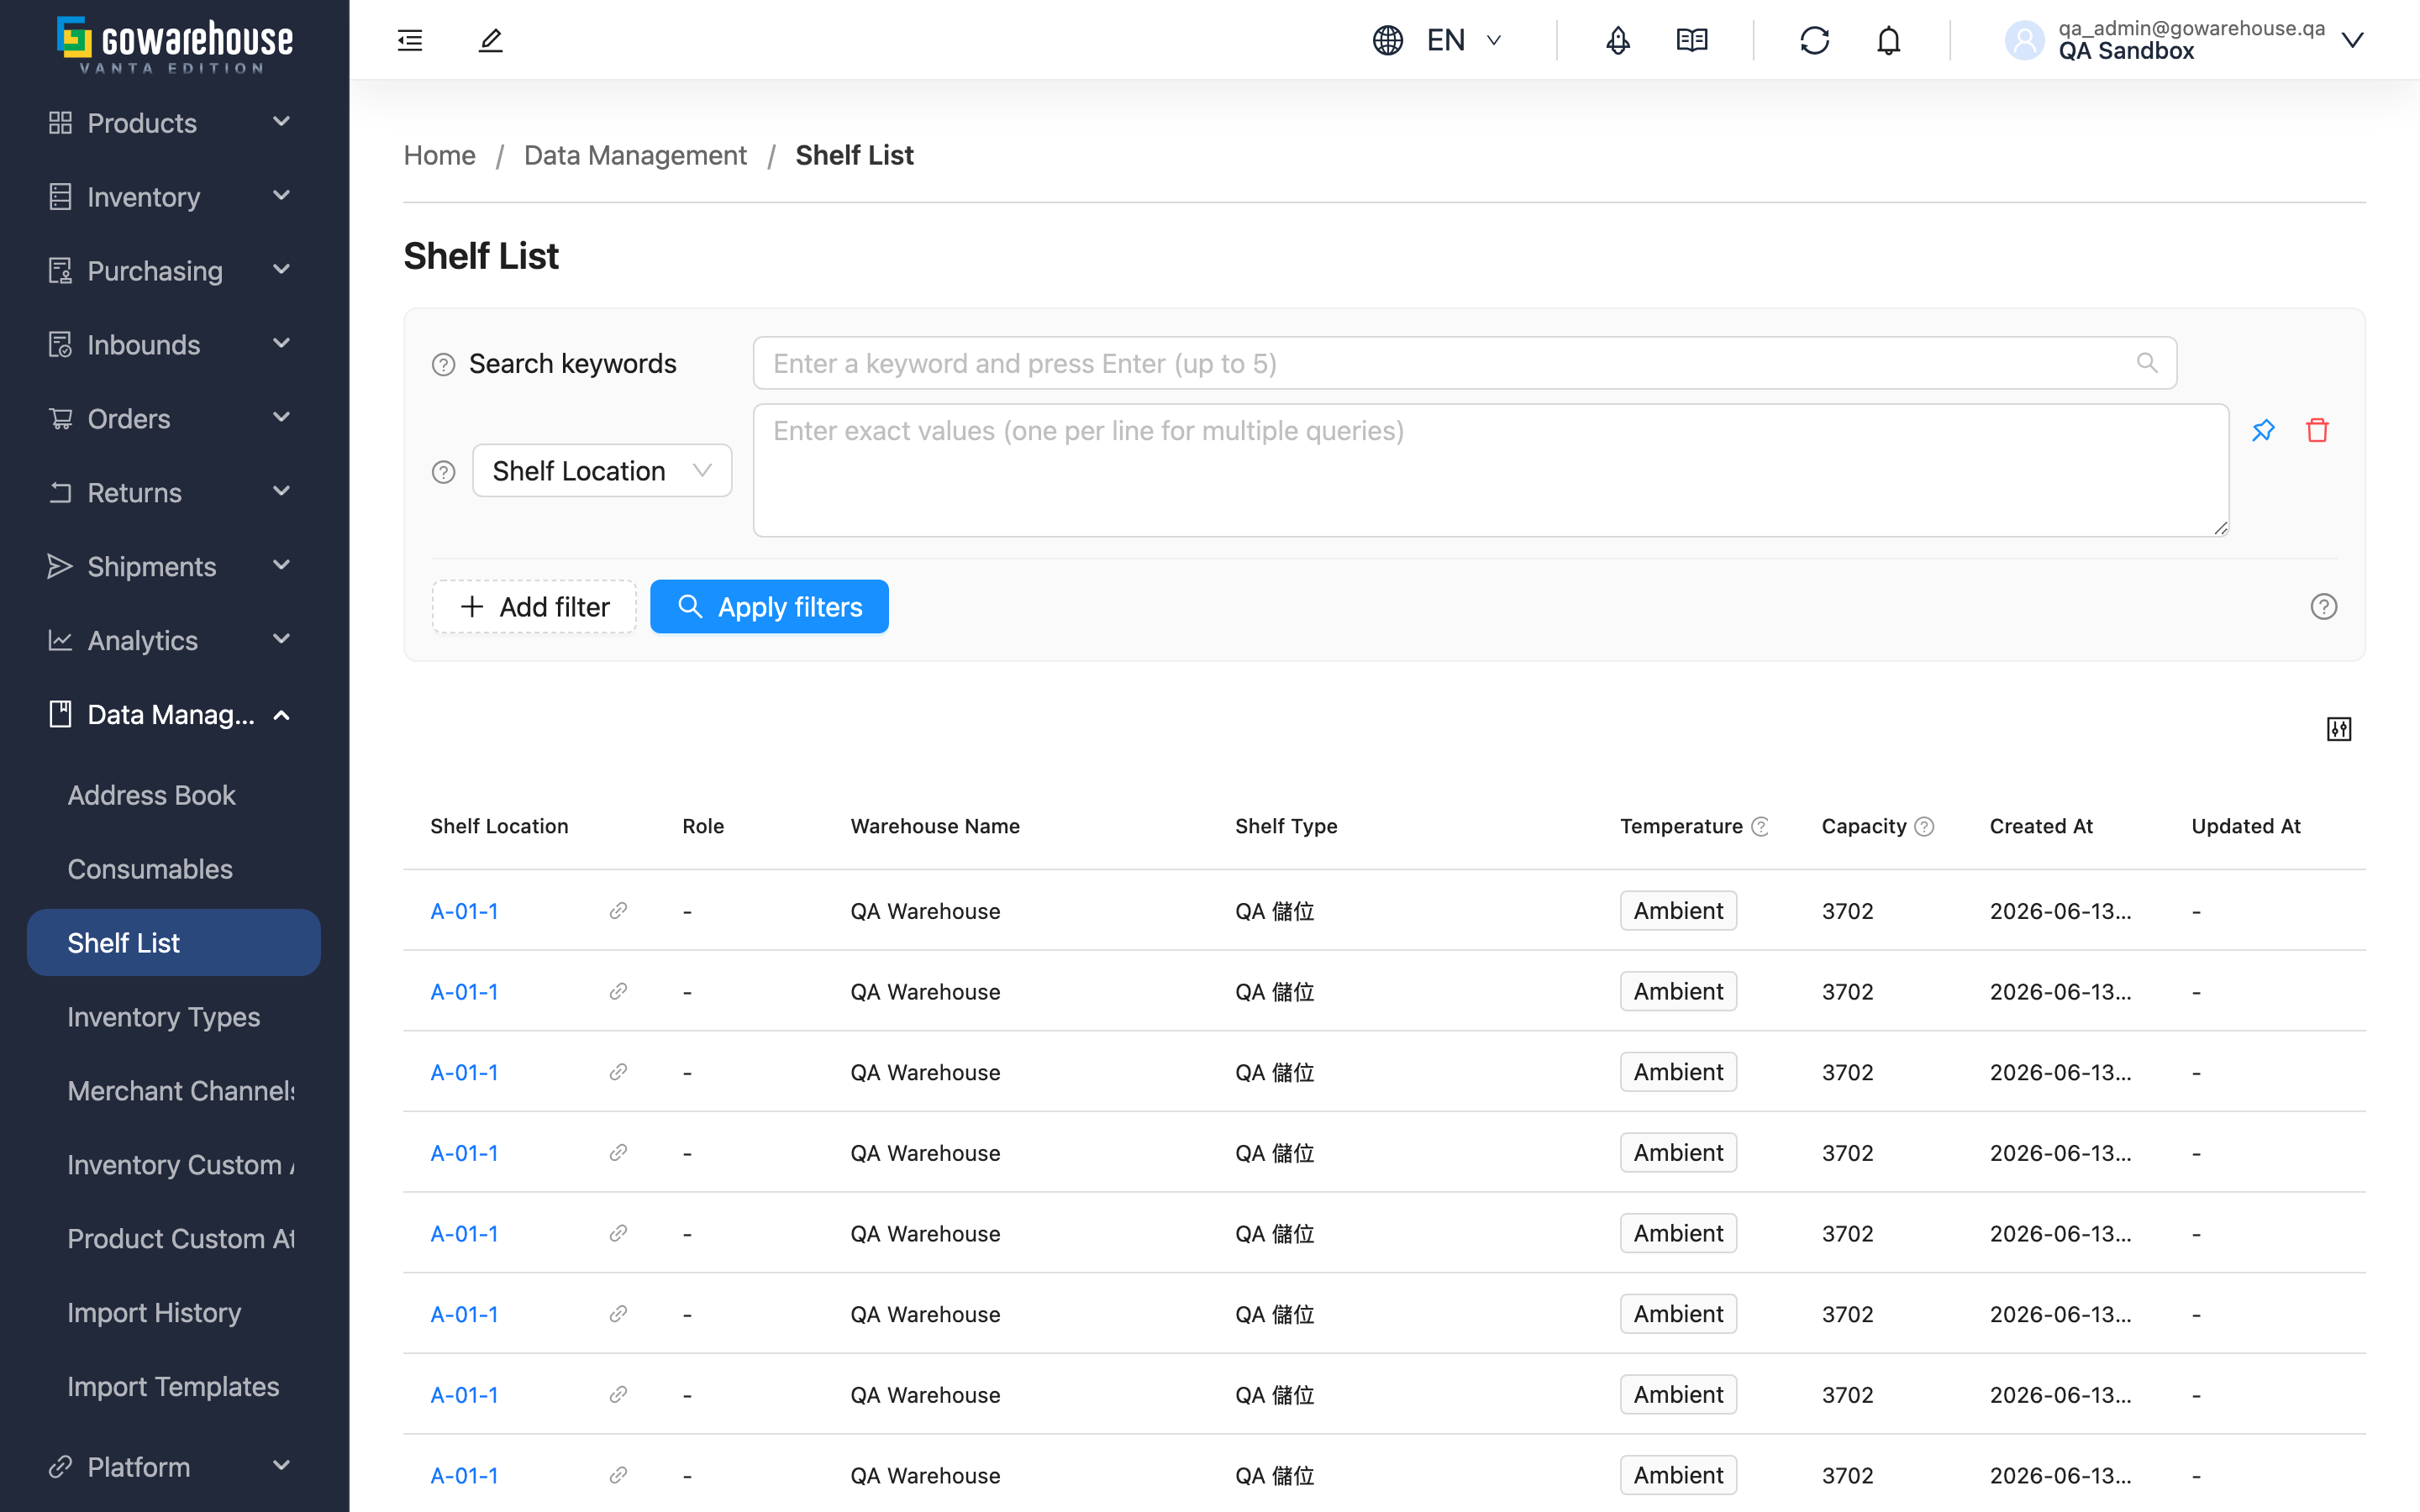The image size is (2420, 1512).
Task: Expand the Orders menu
Action: 174,418
